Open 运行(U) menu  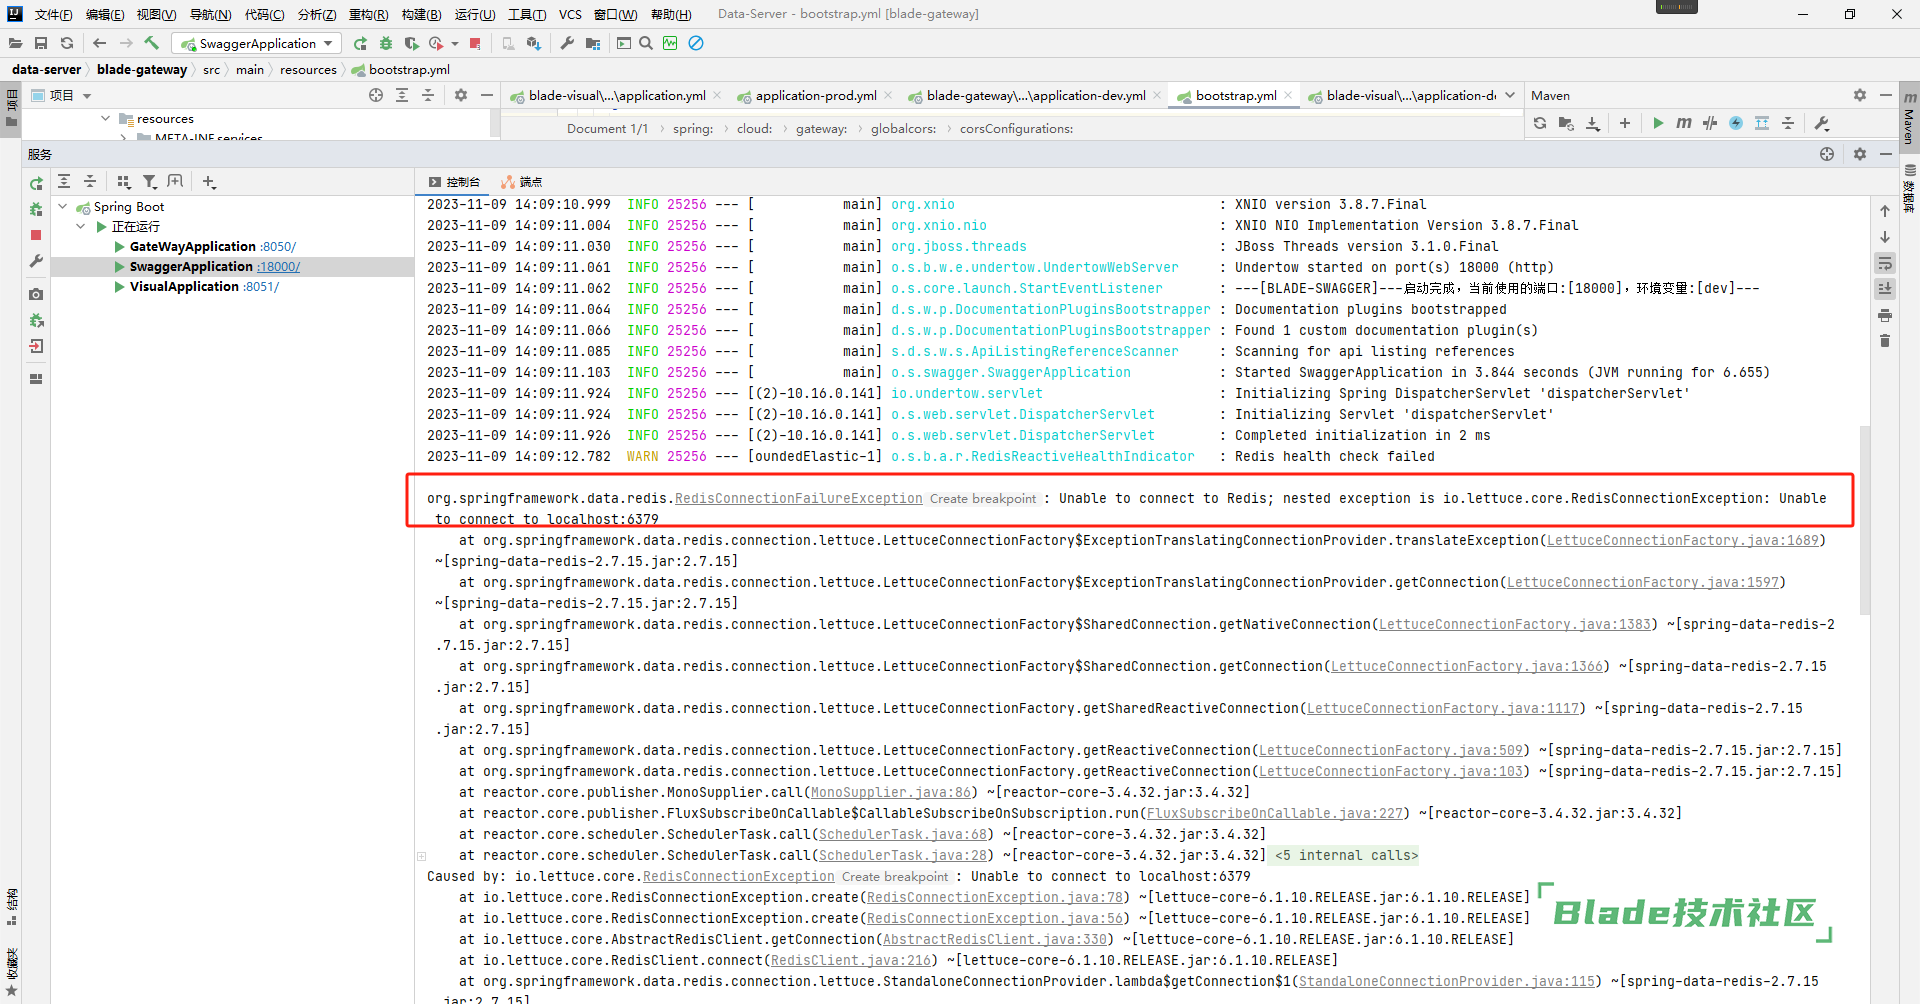(x=474, y=14)
